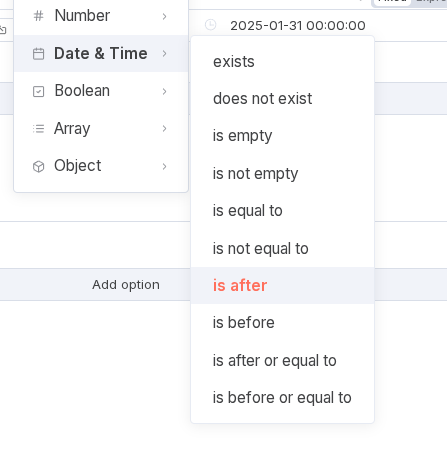Screen dimensions: 447x458
Task: Expand the Number submenu chevron
Action: click(x=164, y=16)
